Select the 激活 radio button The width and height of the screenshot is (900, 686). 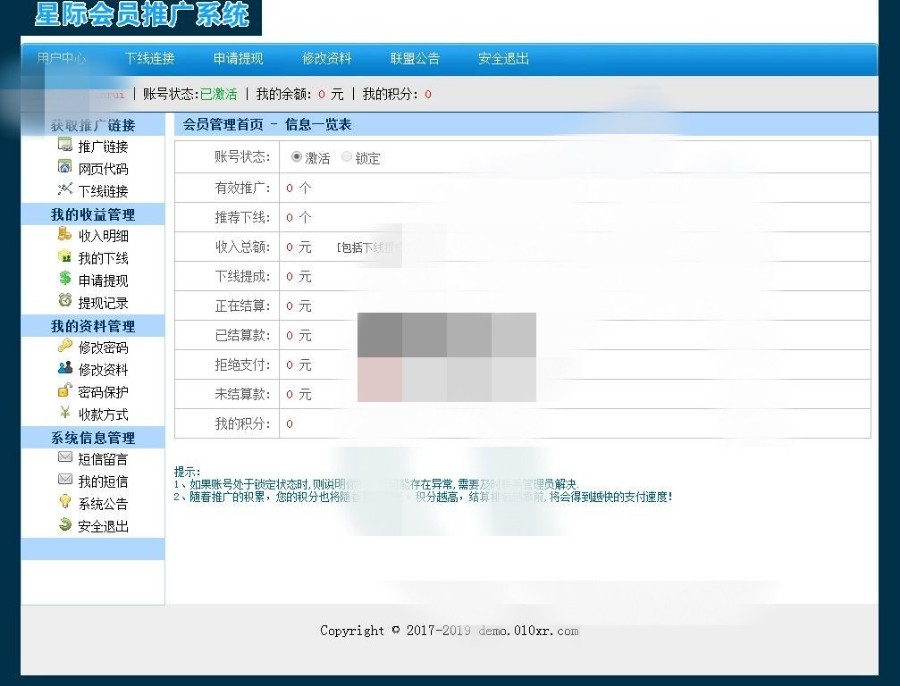pyautogui.click(x=296, y=157)
